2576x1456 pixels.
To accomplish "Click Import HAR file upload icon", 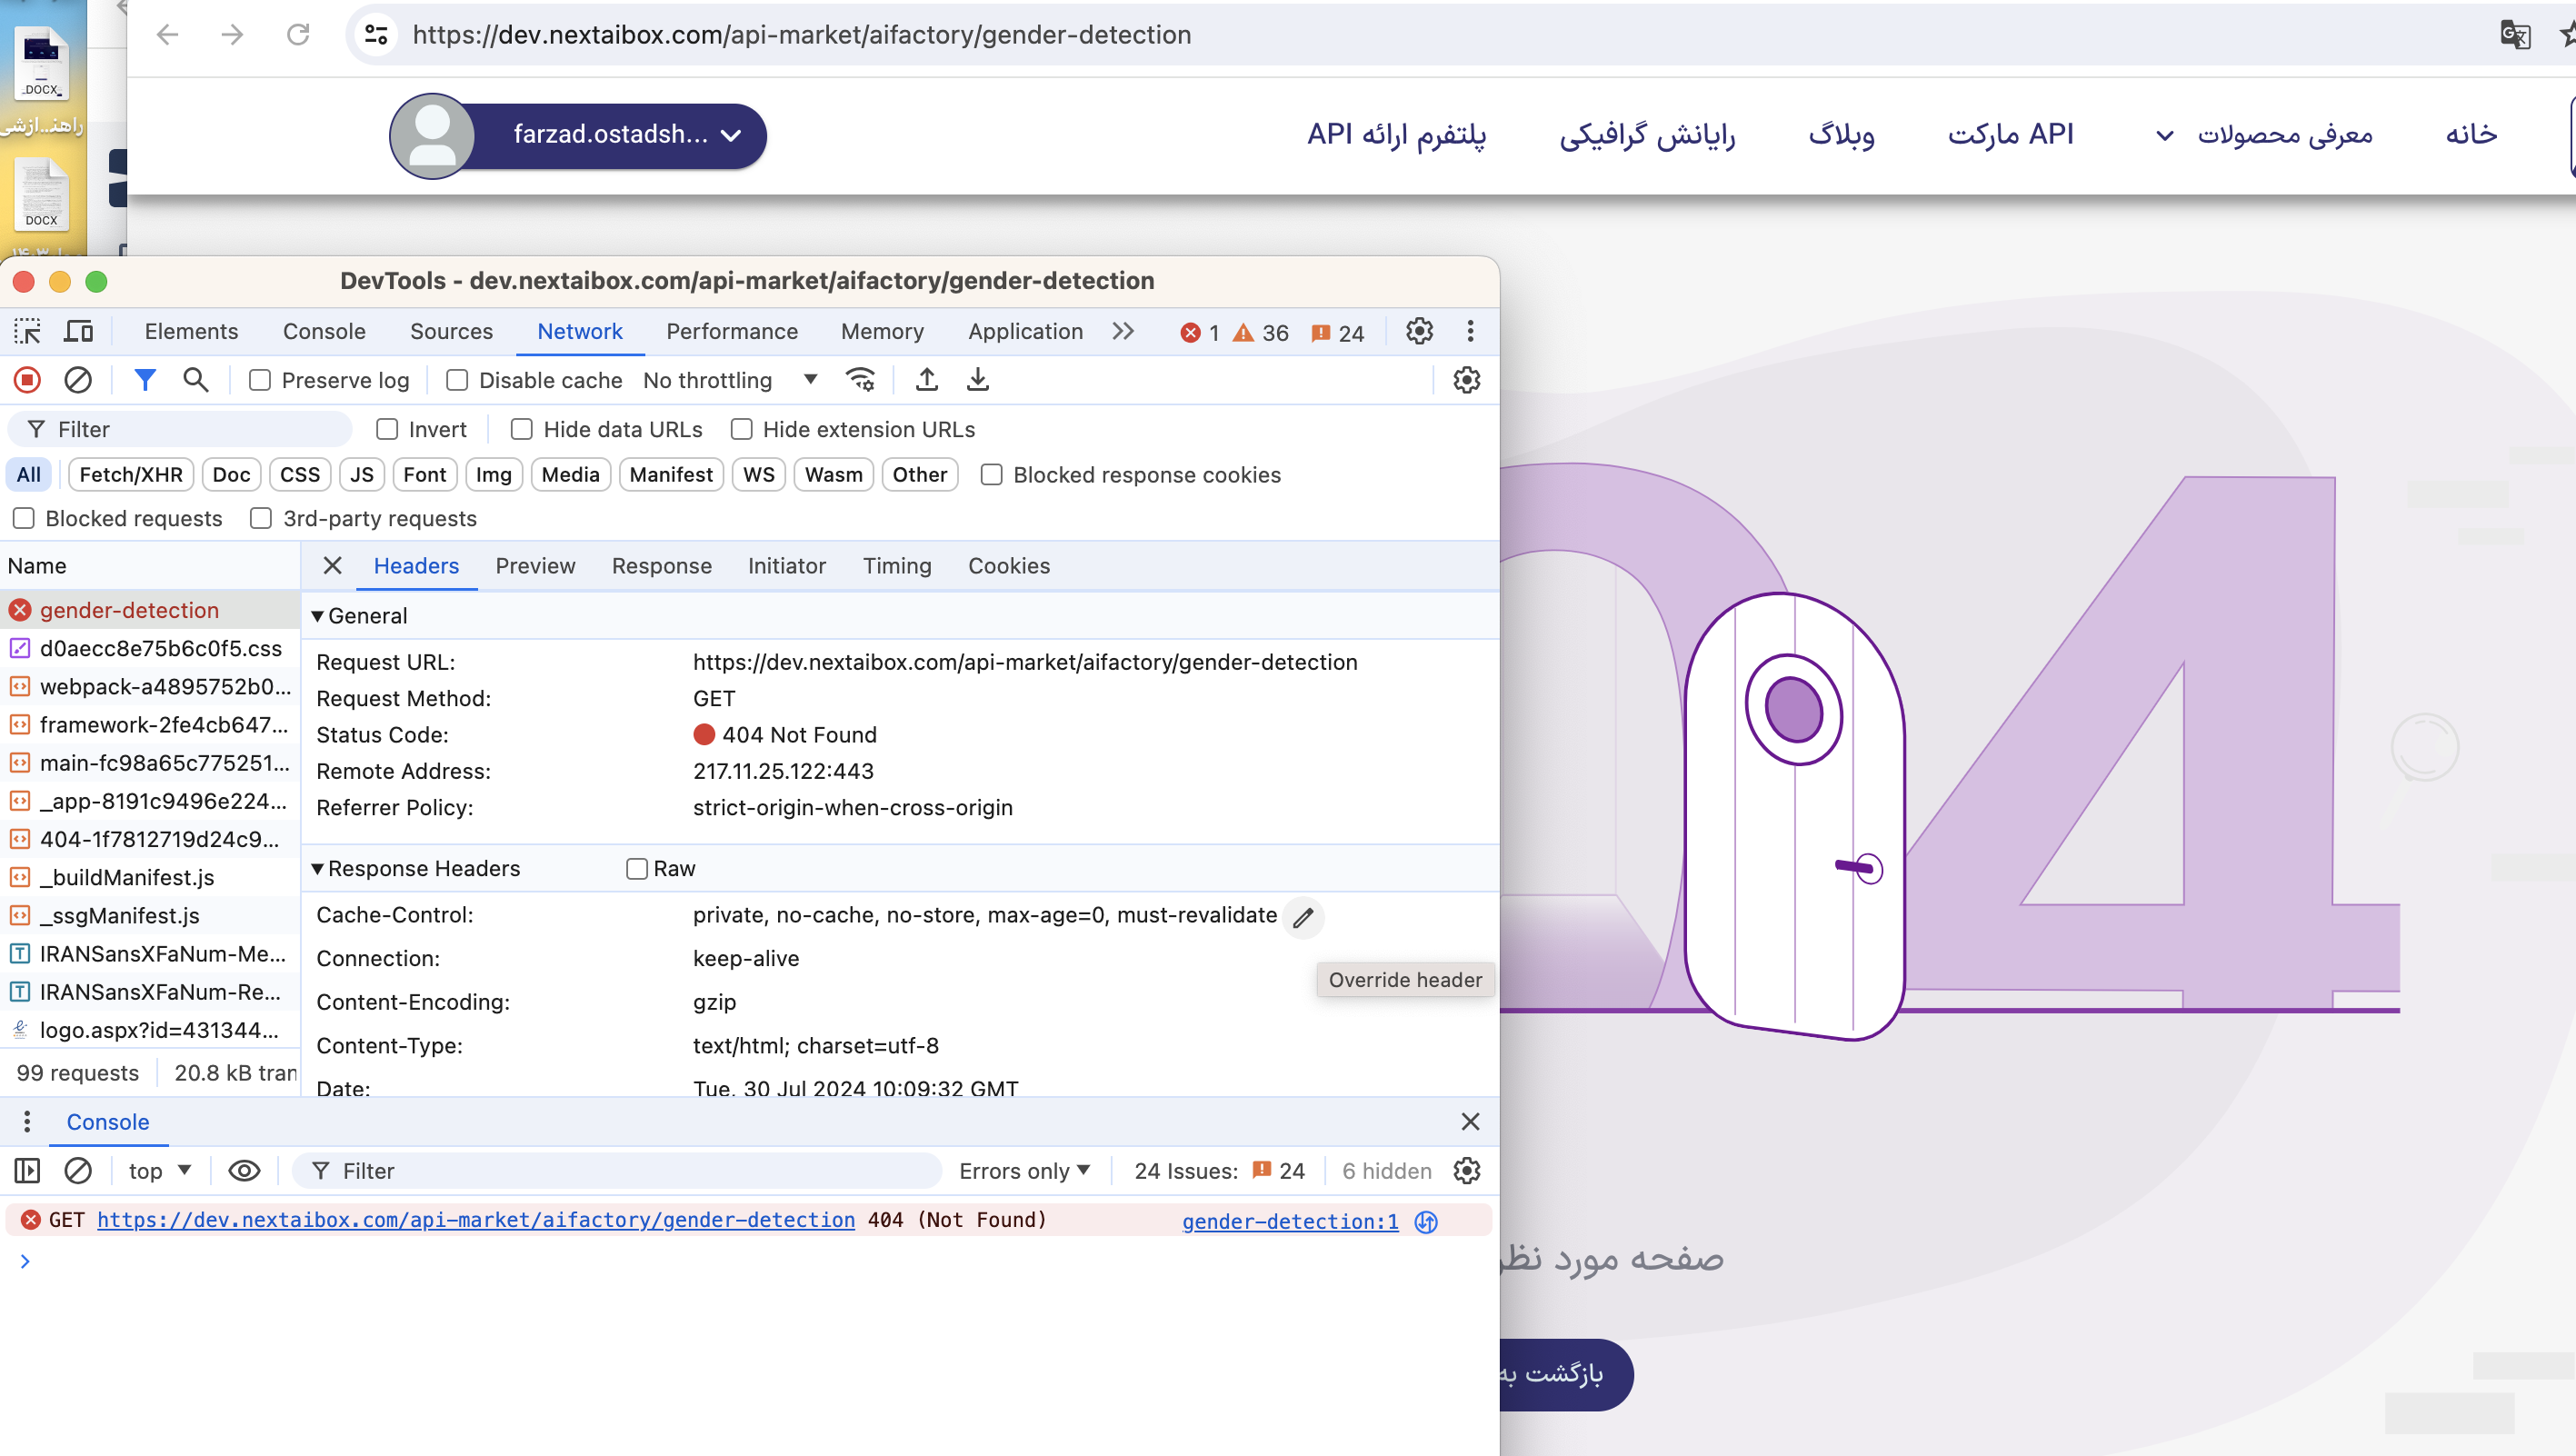I will pyautogui.click(x=927, y=380).
